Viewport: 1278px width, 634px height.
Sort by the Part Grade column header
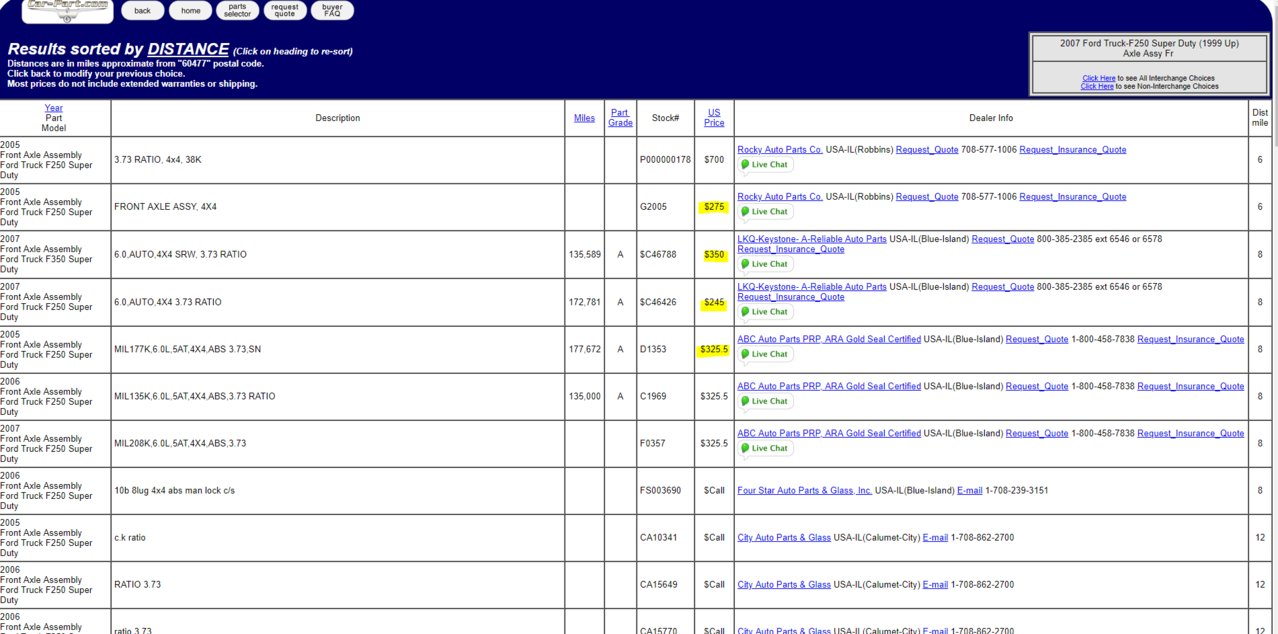620,118
